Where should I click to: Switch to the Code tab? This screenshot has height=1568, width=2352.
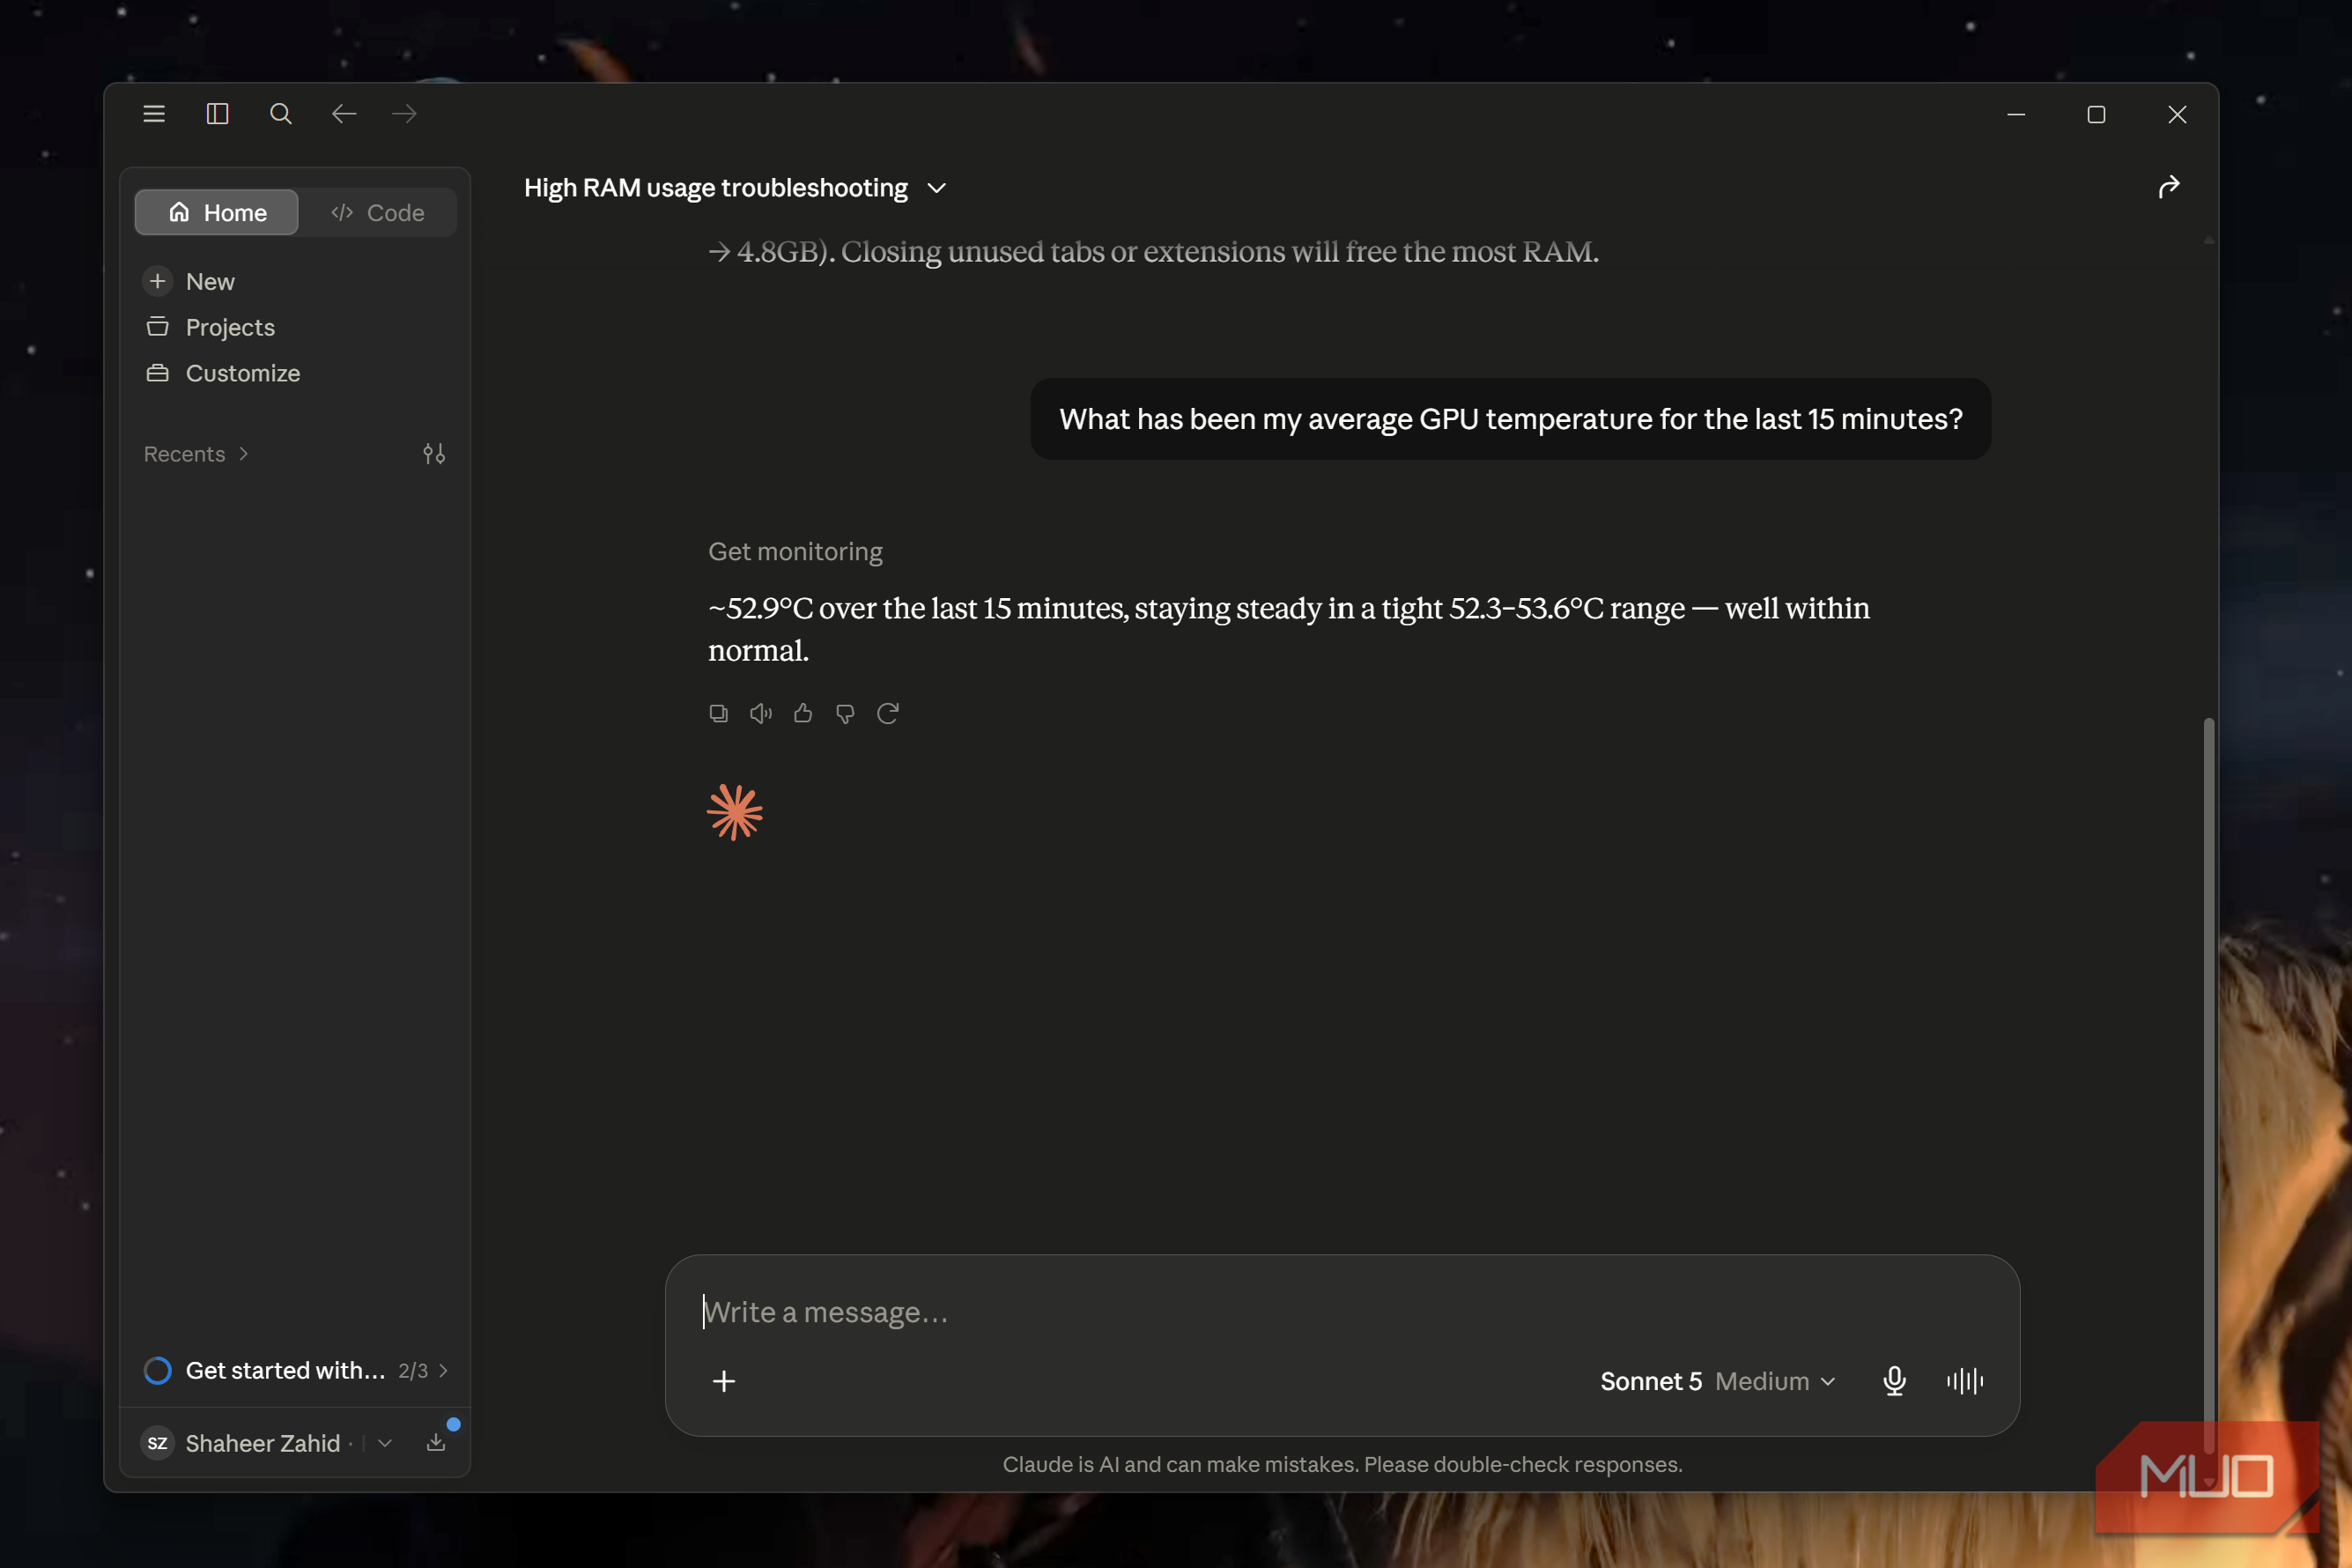click(x=378, y=212)
